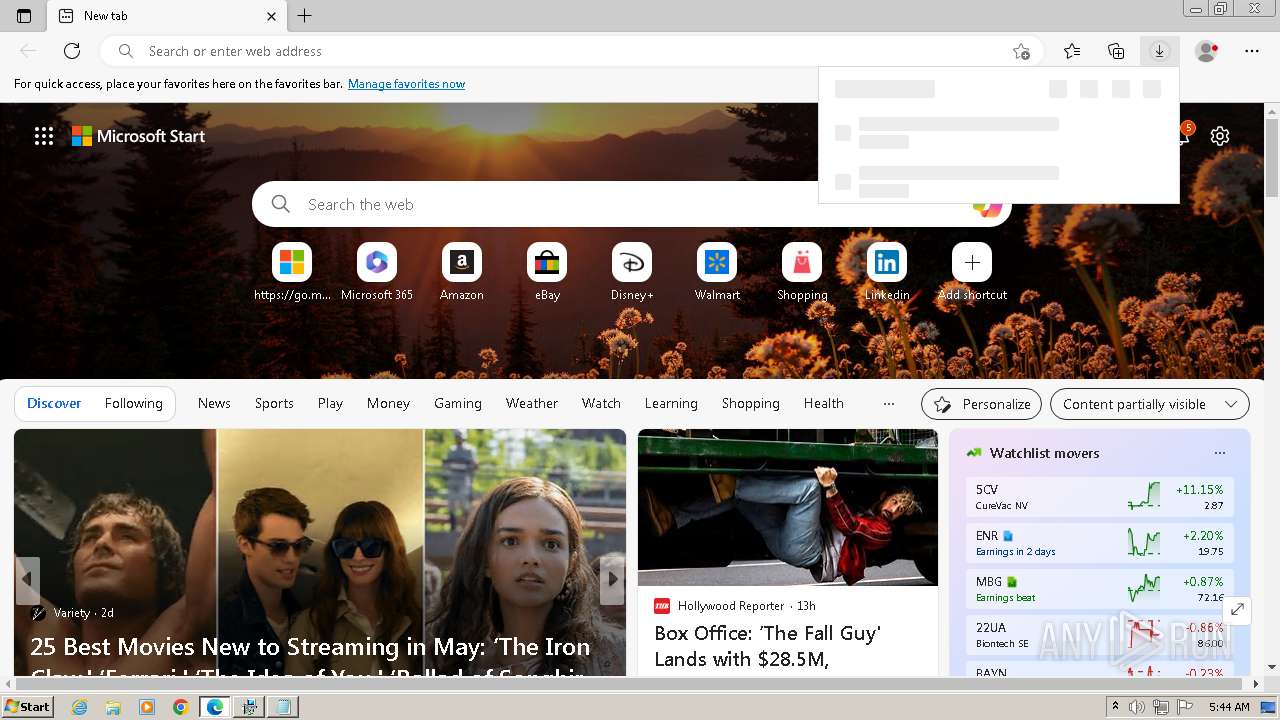Open Internet Explorer from the taskbar
Viewport: 1280px width, 720px height.
(x=80, y=707)
